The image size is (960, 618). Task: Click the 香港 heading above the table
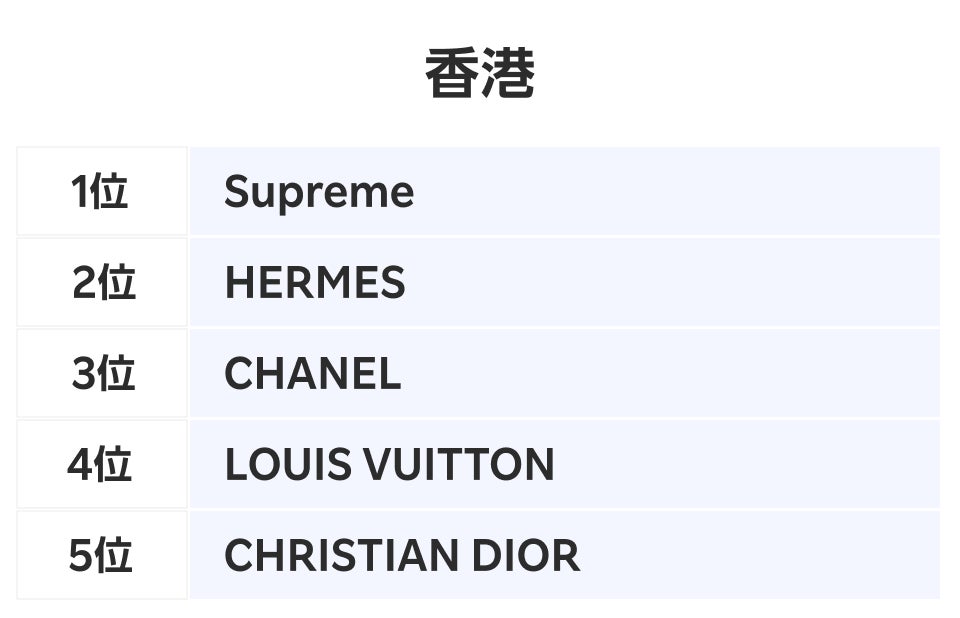[480, 74]
